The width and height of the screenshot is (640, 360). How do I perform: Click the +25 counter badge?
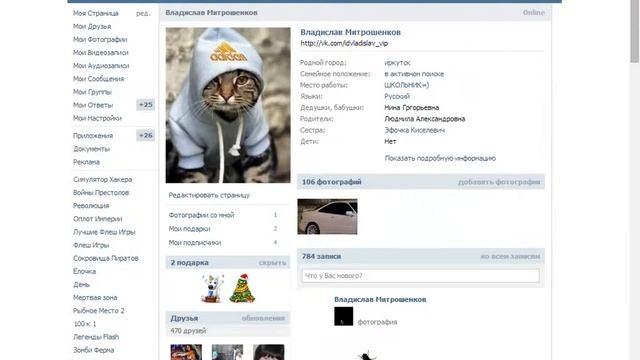pyautogui.click(x=145, y=105)
